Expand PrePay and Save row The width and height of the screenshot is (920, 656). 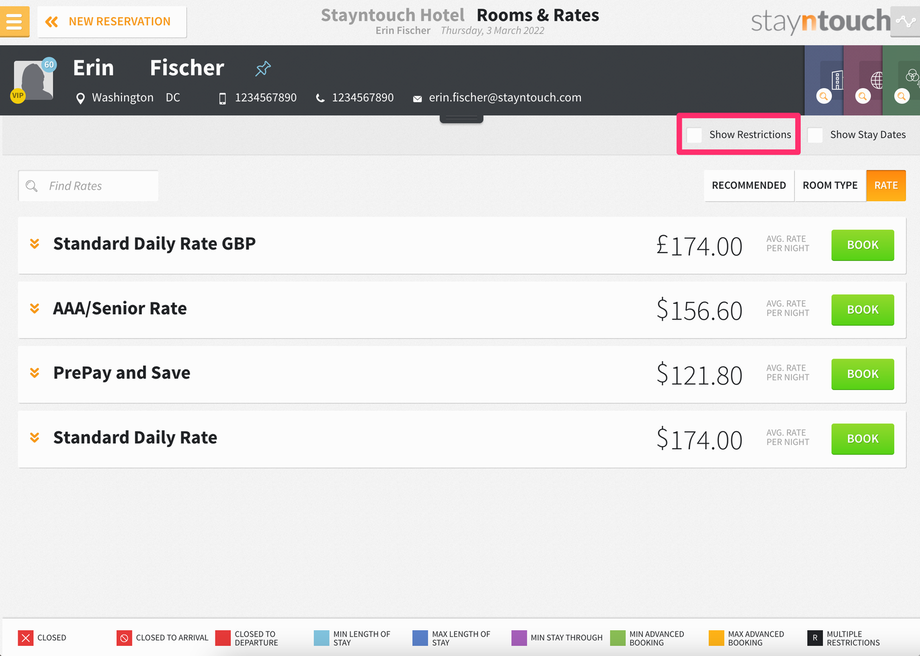click(x=35, y=373)
